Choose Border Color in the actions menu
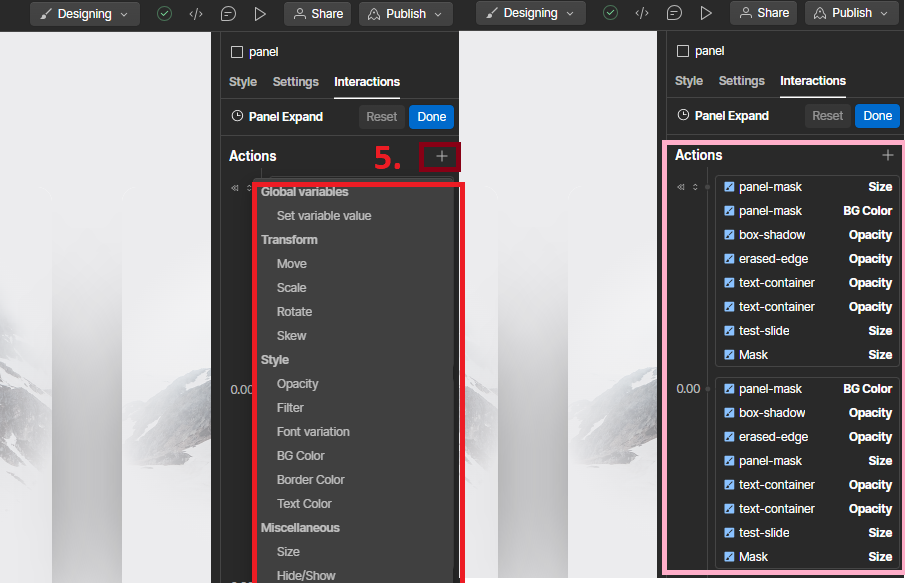 point(311,480)
